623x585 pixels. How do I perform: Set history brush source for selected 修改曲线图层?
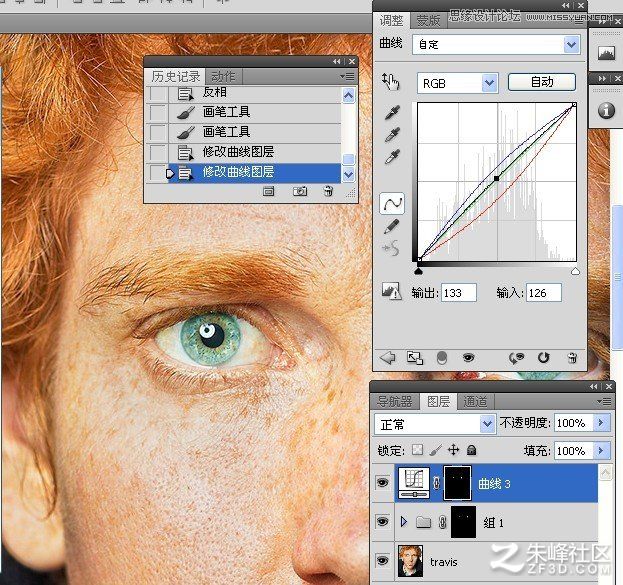click(x=158, y=173)
